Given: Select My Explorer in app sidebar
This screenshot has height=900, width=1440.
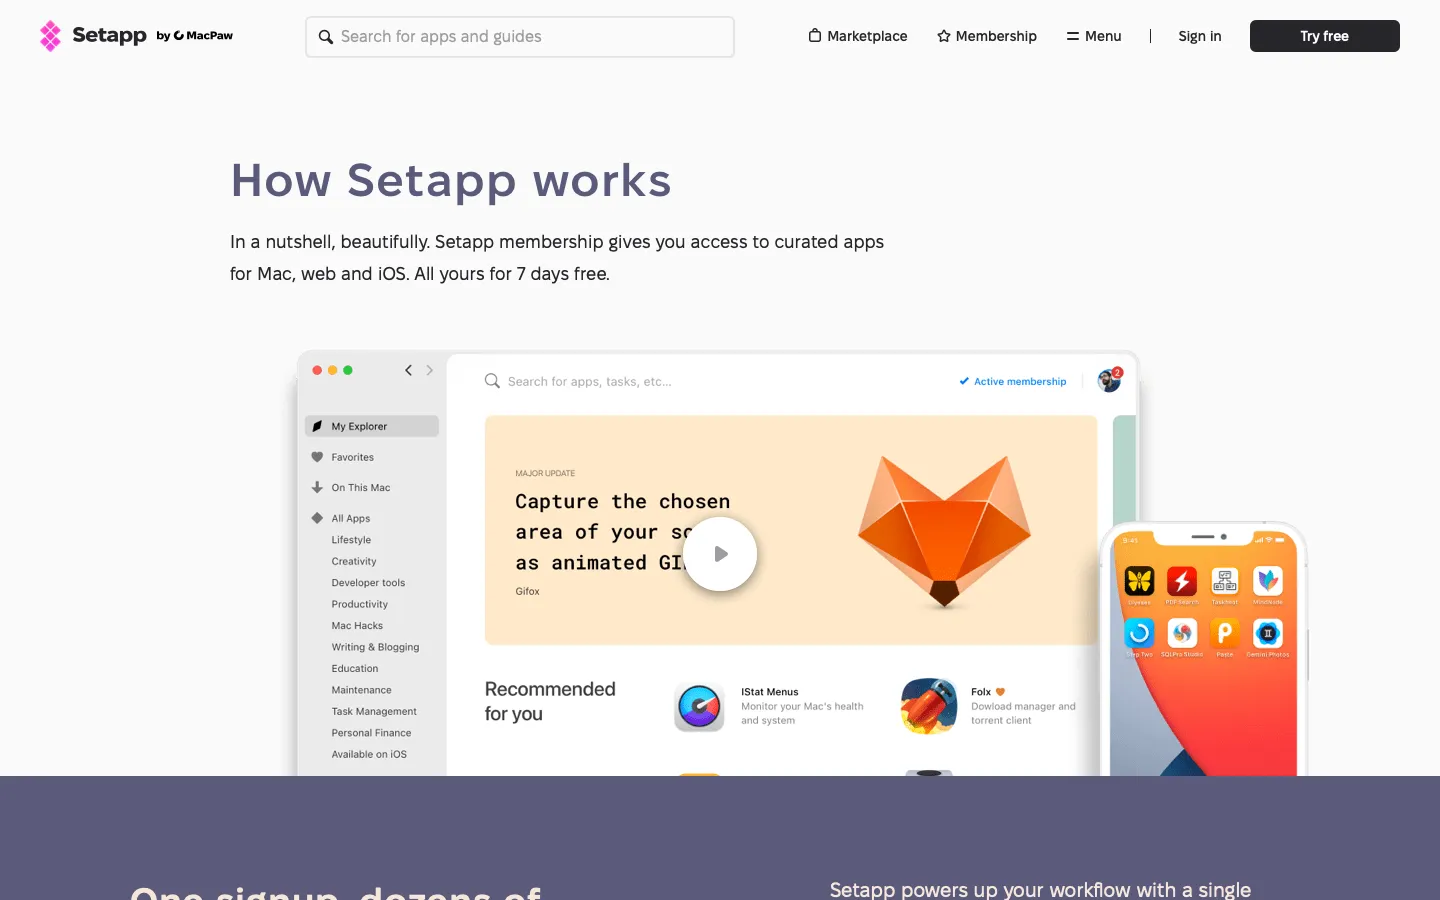Looking at the screenshot, I should click(372, 426).
